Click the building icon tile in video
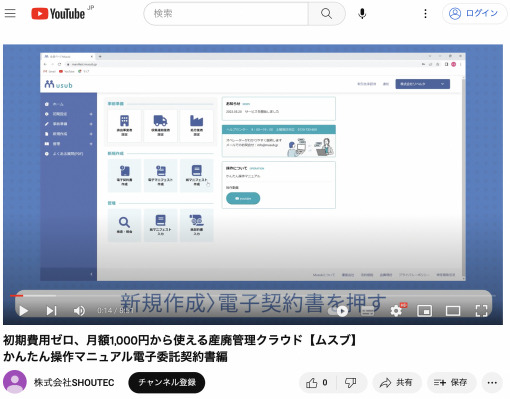 pos(124,126)
